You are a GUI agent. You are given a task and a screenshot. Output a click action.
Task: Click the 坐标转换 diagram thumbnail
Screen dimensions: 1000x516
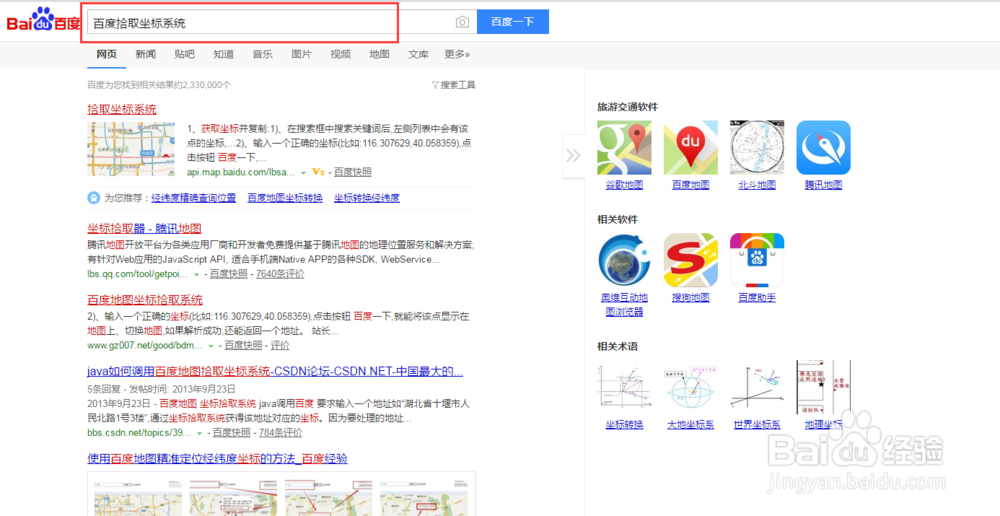pyautogui.click(x=624, y=387)
